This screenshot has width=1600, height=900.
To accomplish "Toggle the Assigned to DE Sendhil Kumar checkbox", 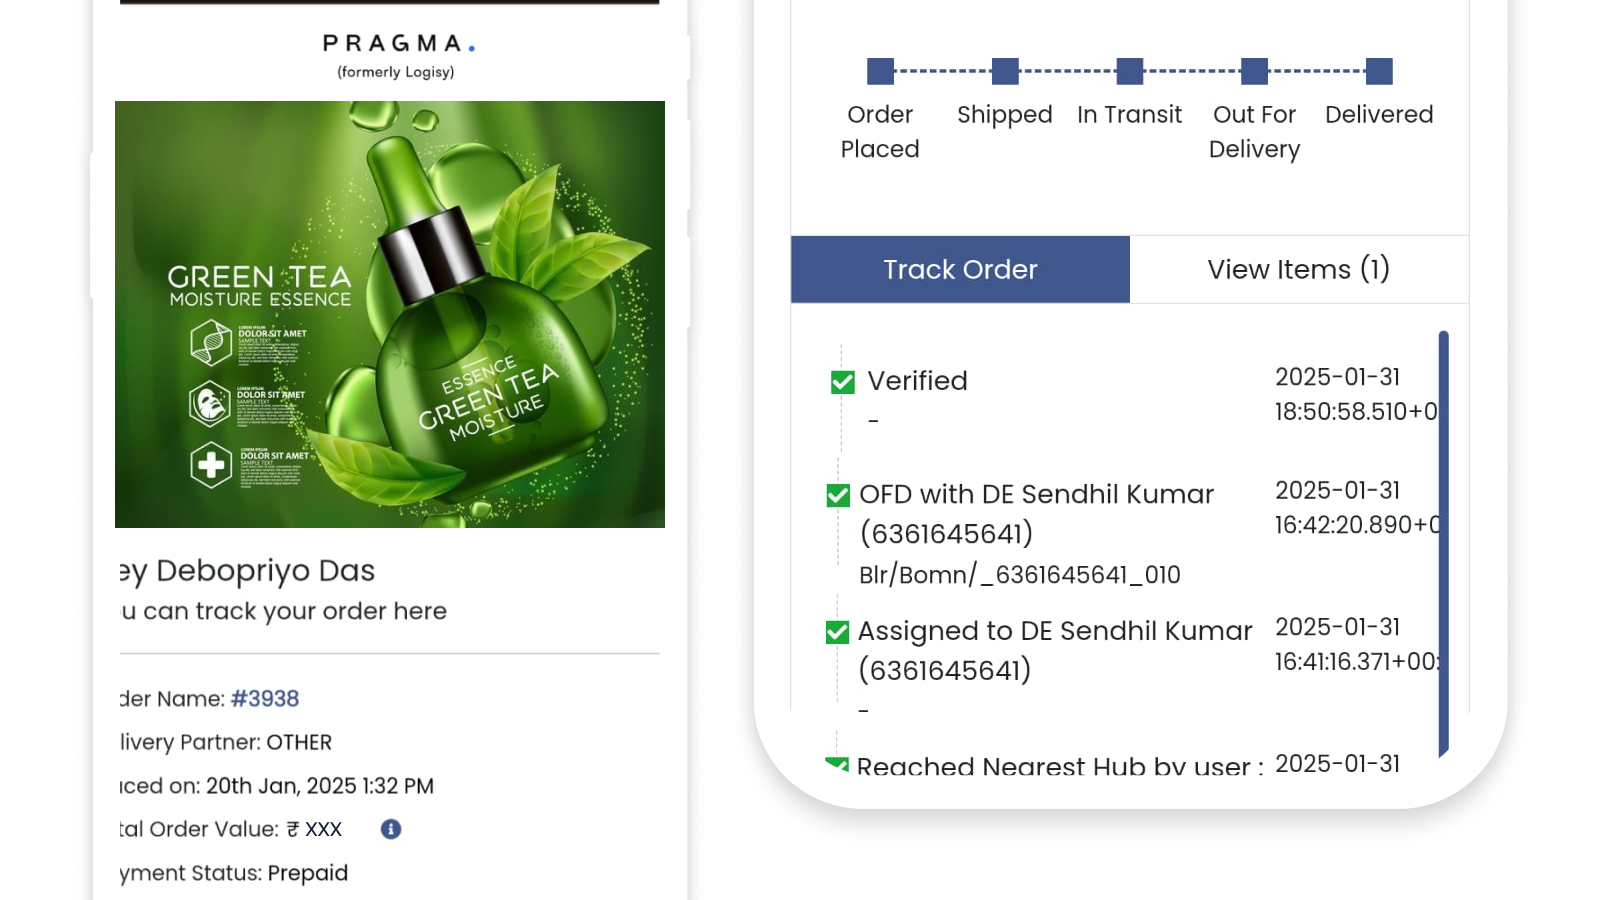I will pyautogui.click(x=838, y=632).
